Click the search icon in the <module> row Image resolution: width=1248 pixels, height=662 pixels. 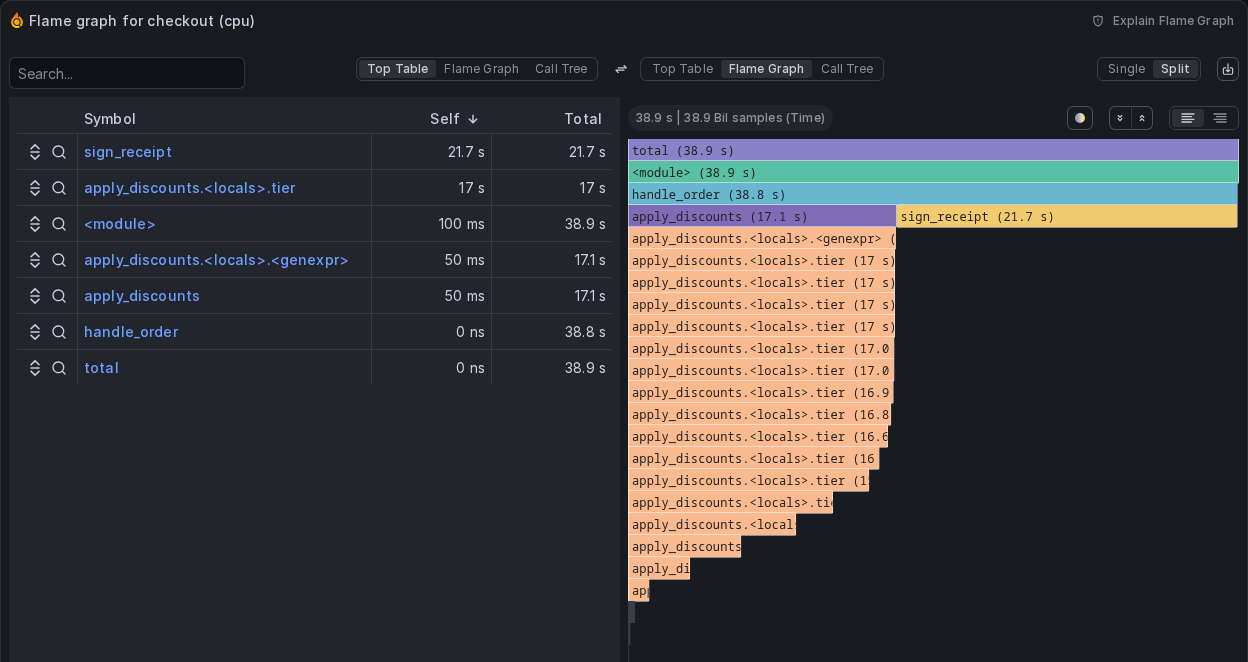59,224
